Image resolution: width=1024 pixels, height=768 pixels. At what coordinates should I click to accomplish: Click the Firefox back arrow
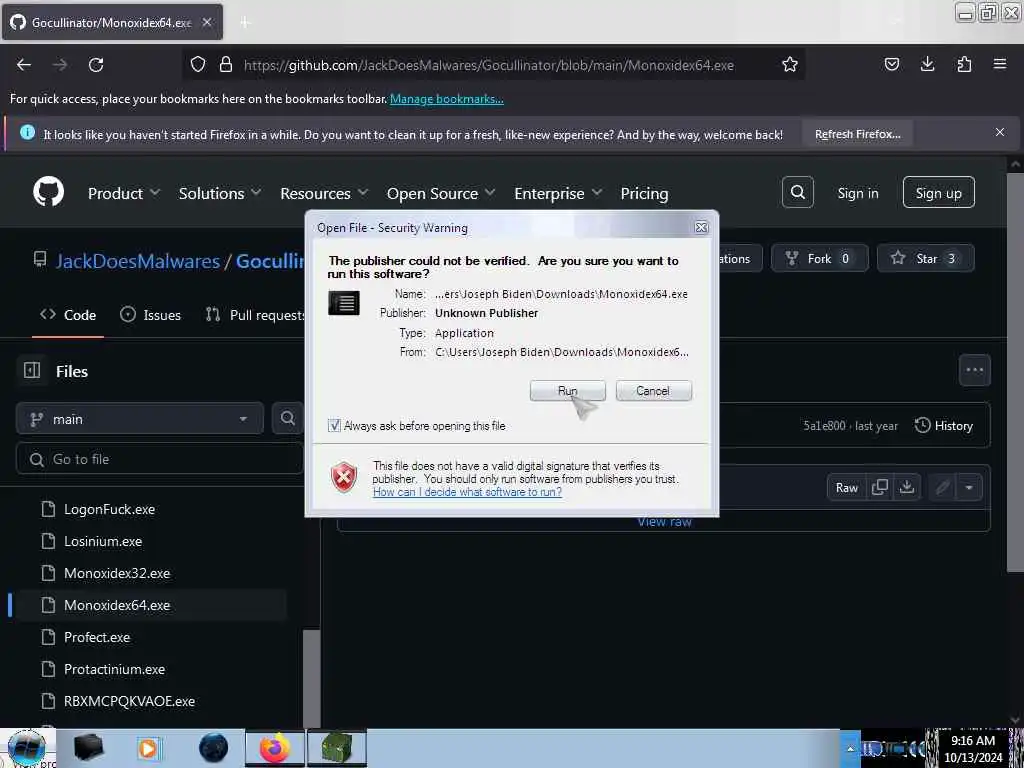[24, 65]
